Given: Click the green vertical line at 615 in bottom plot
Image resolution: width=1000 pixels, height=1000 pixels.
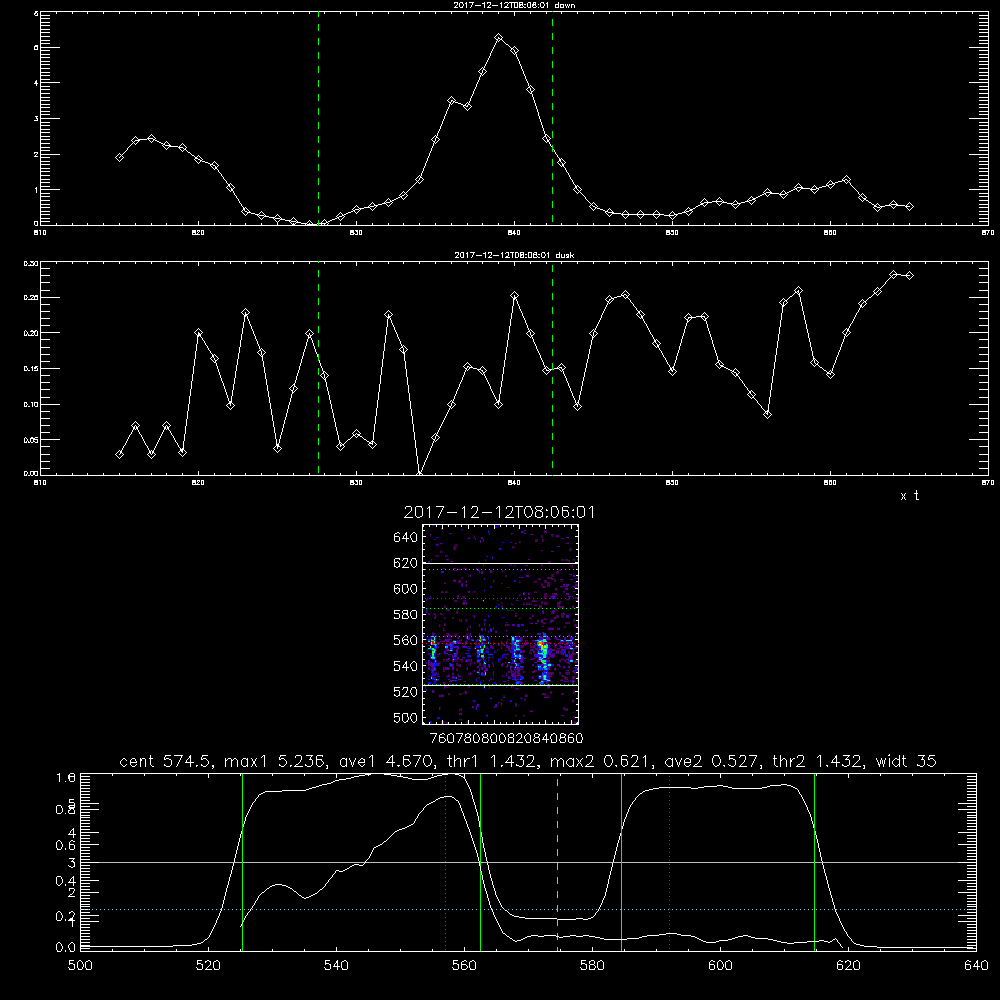Looking at the screenshot, I should [814, 862].
